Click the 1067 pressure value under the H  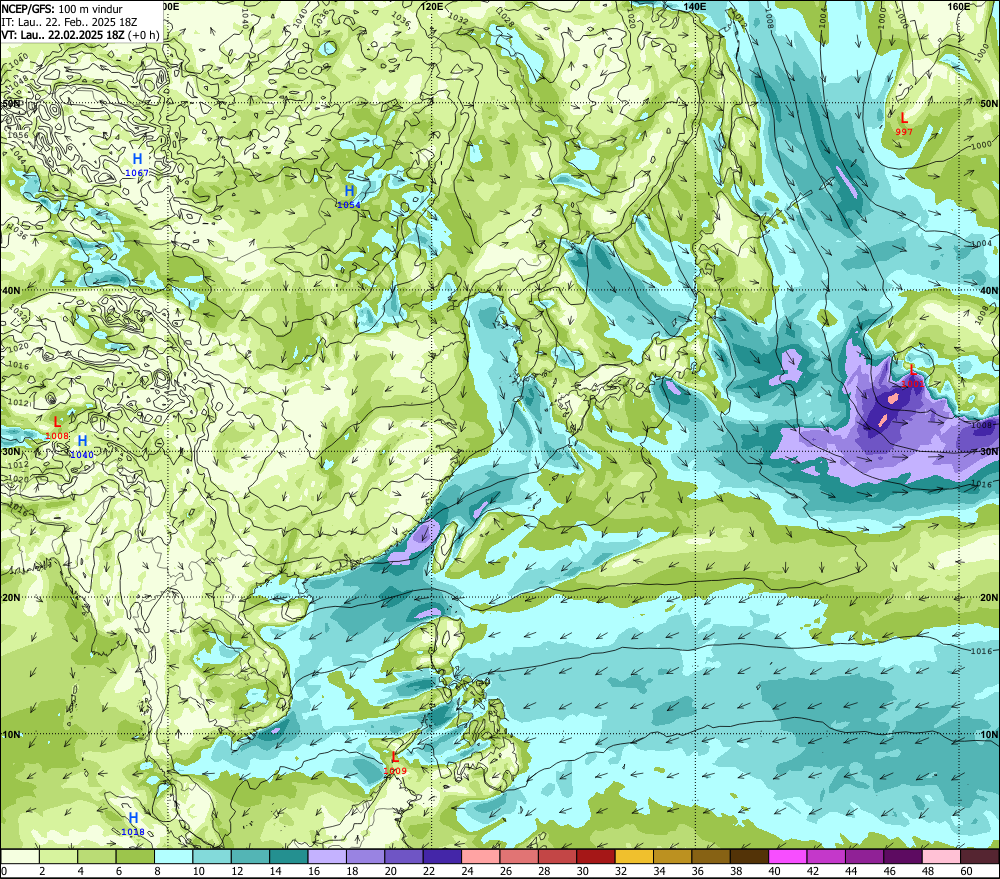click(x=137, y=173)
